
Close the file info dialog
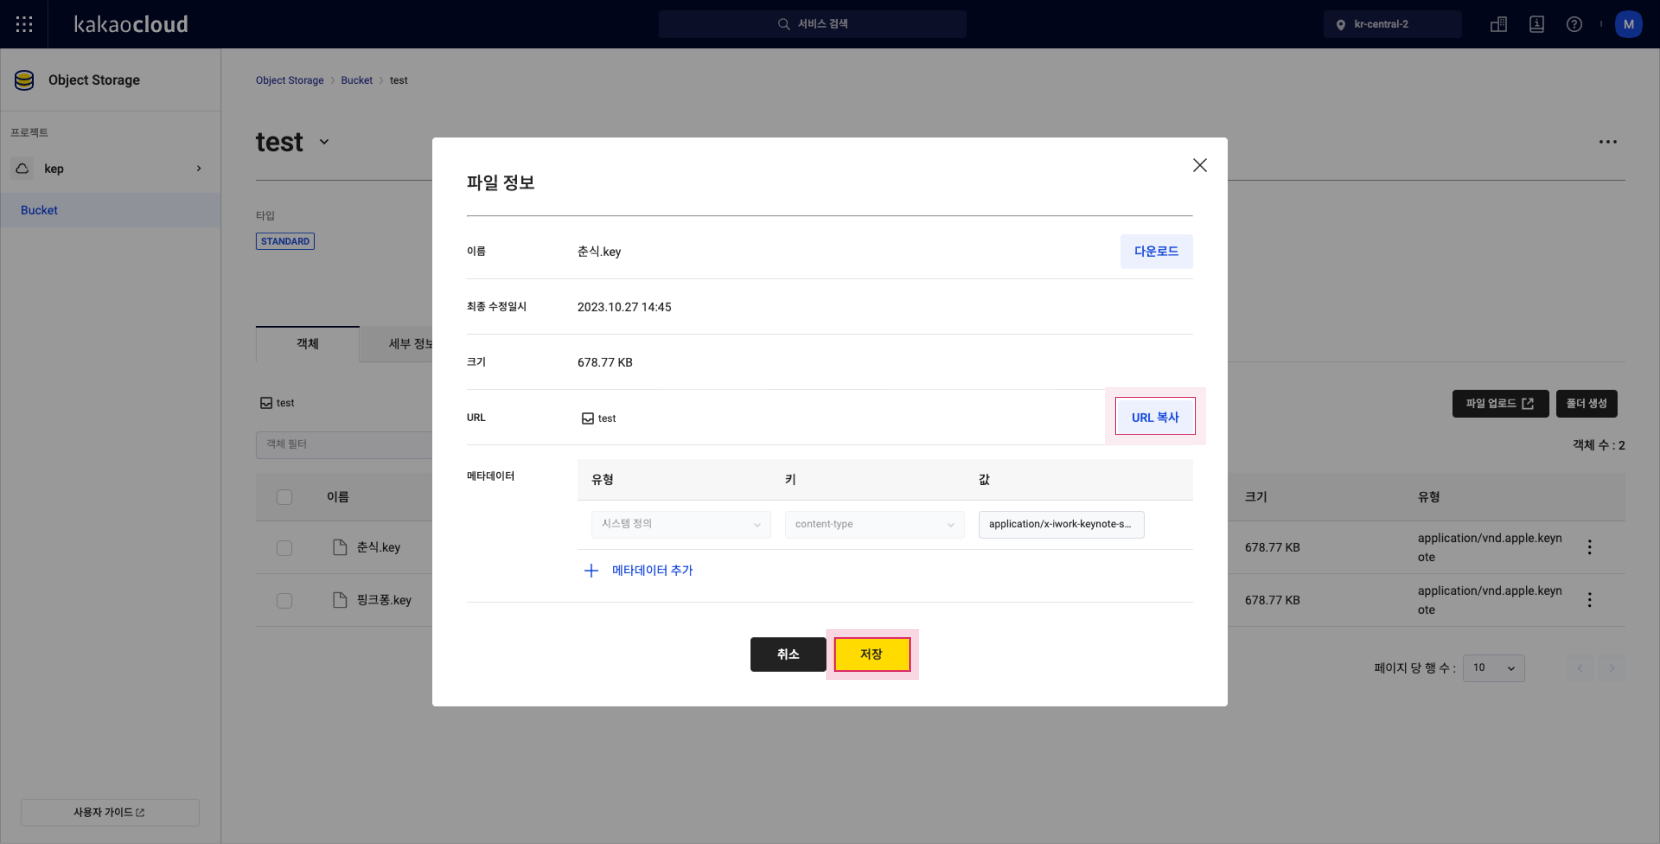[x=1200, y=165]
